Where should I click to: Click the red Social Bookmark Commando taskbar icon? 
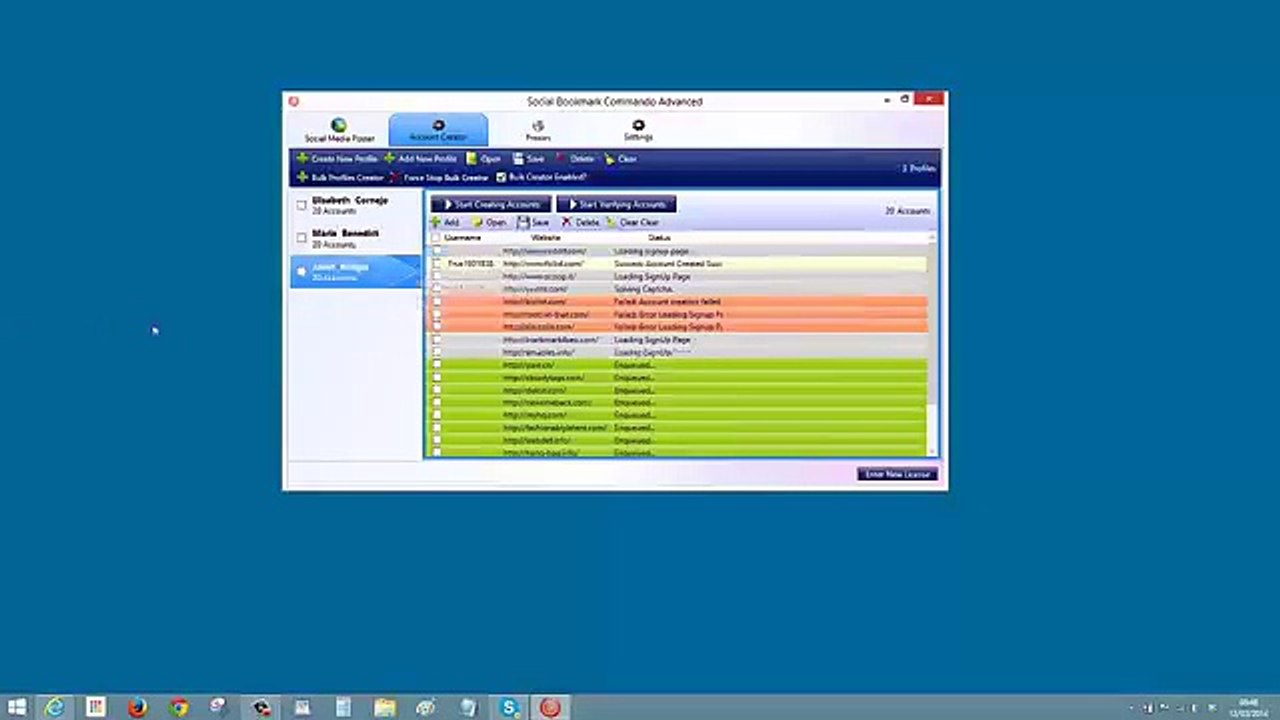tap(550, 707)
